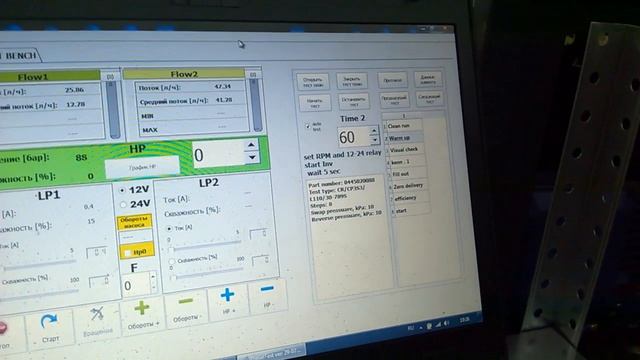Viewport: 640px width, 360px height.
Task: Click the Закрыть тест план button
Action: coord(352,81)
